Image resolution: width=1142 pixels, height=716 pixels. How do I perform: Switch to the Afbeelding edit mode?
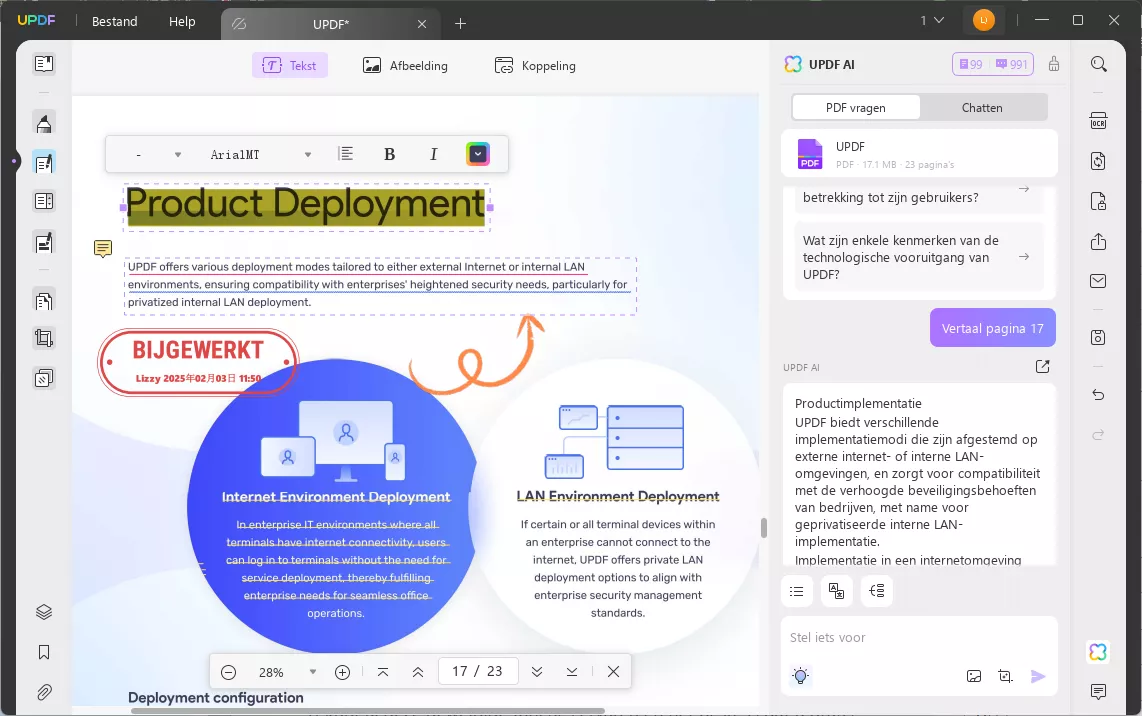[x=405, y=66]
